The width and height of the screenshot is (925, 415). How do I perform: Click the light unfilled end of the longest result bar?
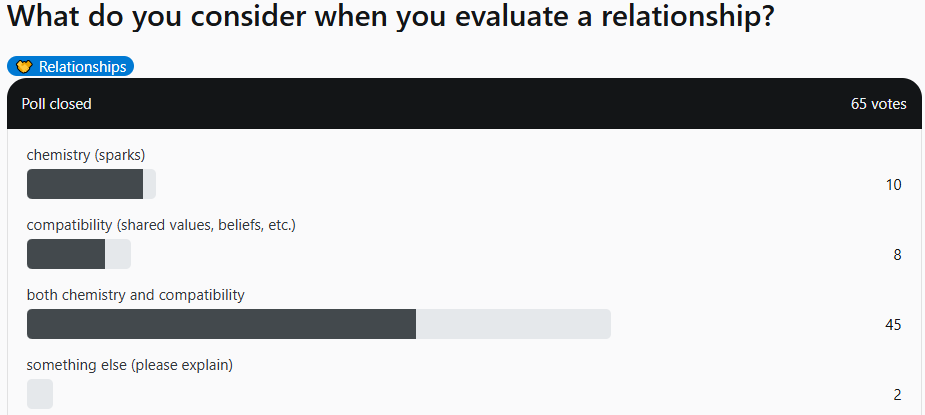coord(513,324)
